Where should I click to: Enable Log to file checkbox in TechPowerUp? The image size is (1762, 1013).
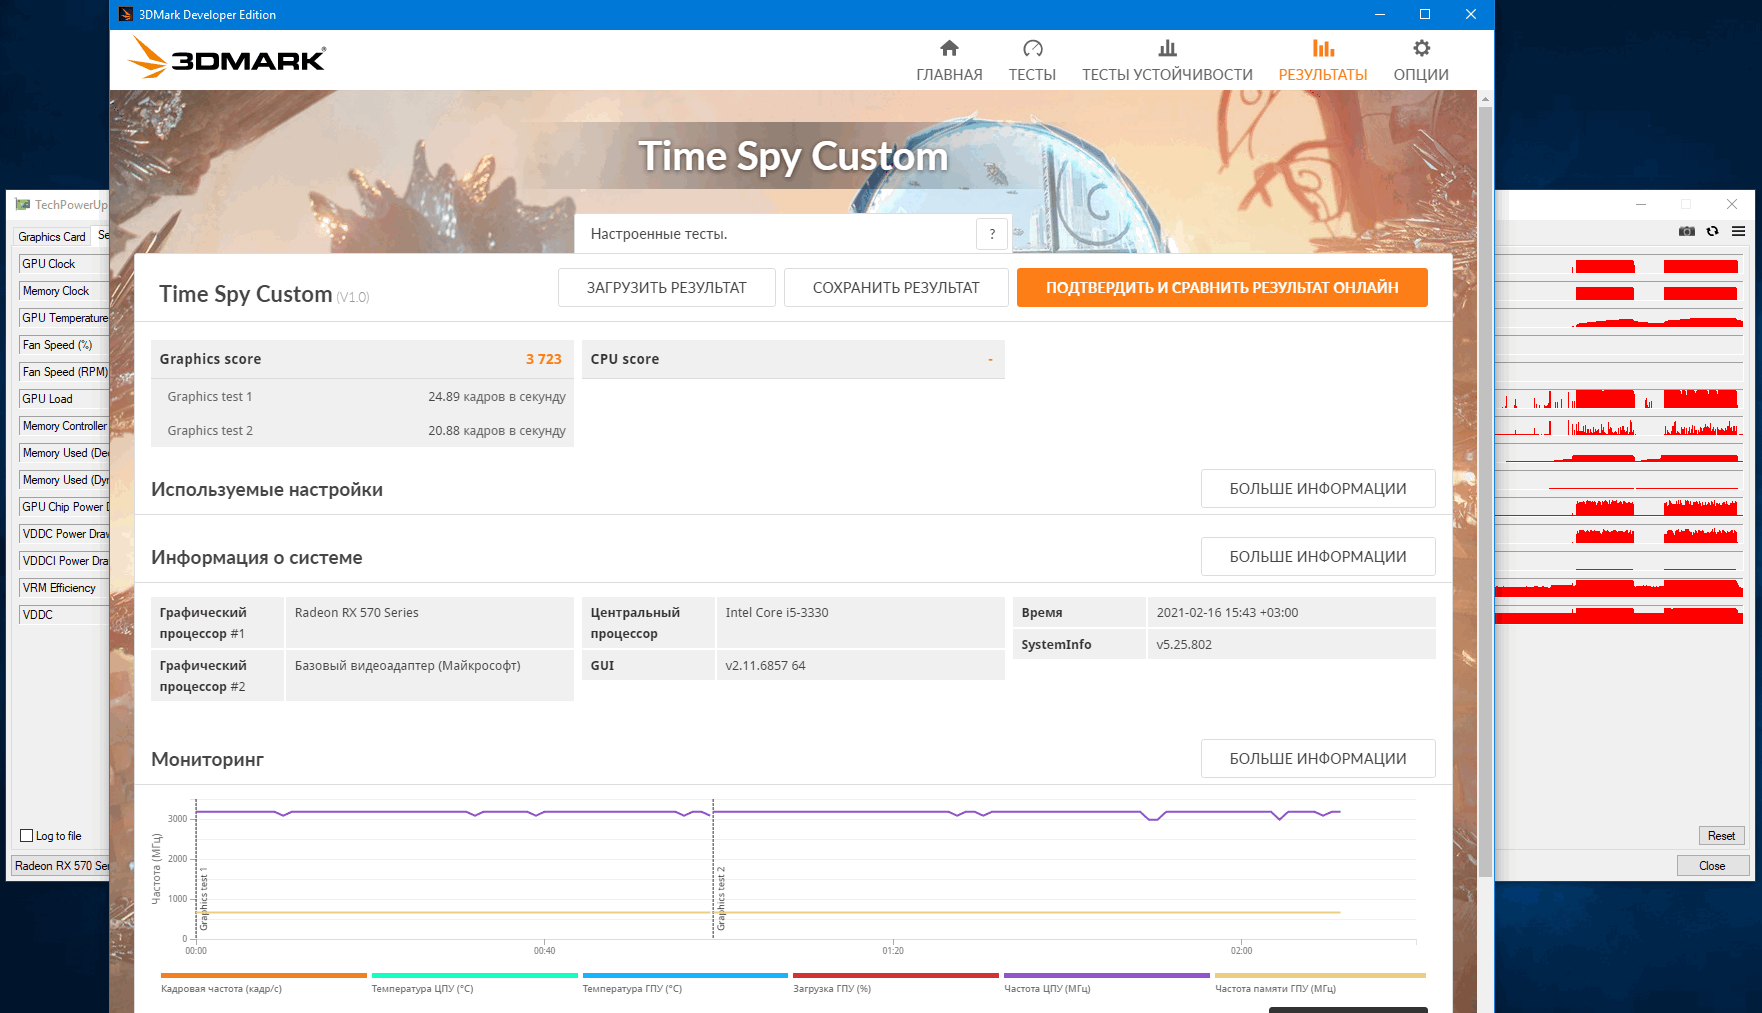click(27, 836)
